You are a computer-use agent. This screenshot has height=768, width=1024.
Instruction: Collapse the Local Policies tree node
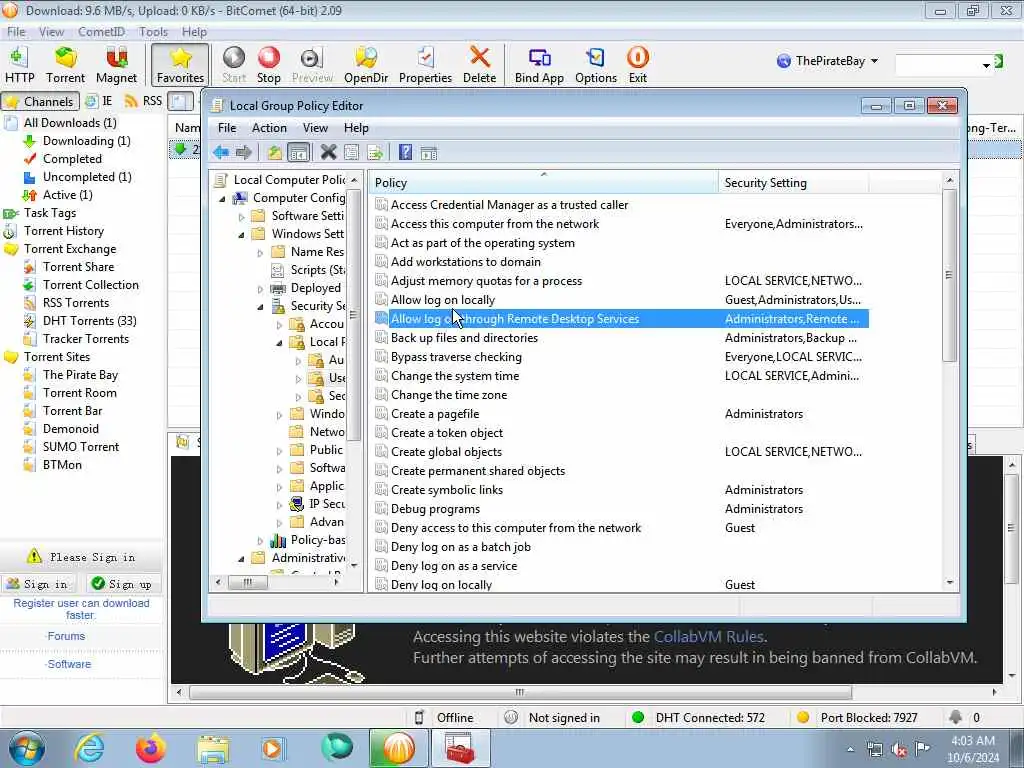tap(280, 342)
